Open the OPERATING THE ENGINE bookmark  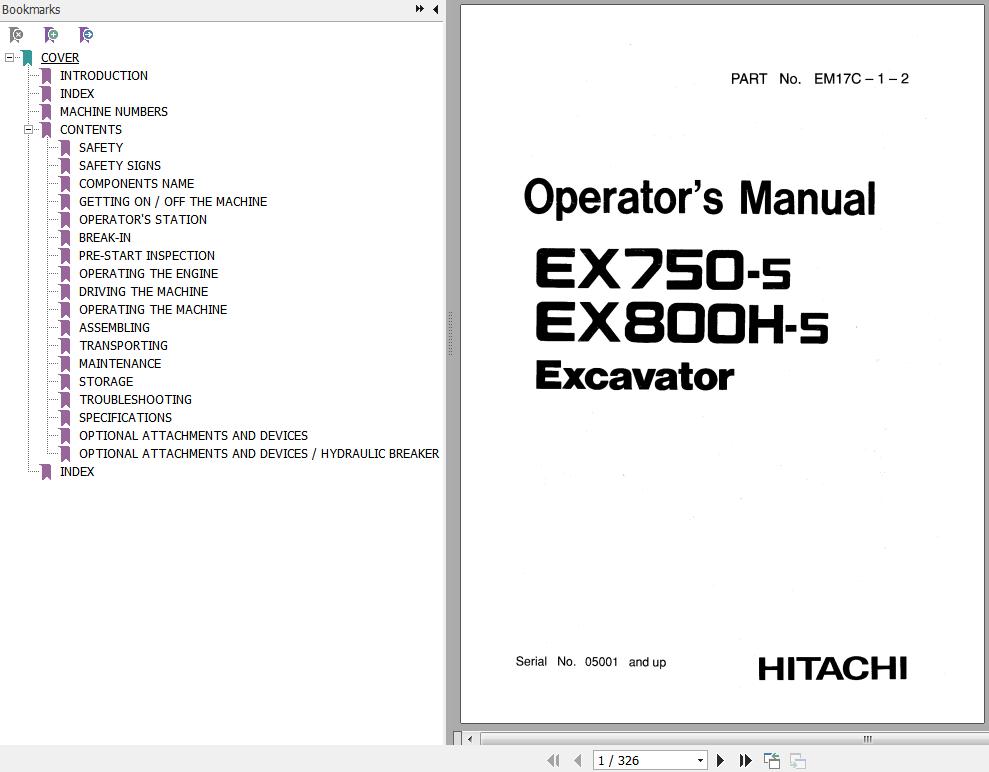[148, 273]
